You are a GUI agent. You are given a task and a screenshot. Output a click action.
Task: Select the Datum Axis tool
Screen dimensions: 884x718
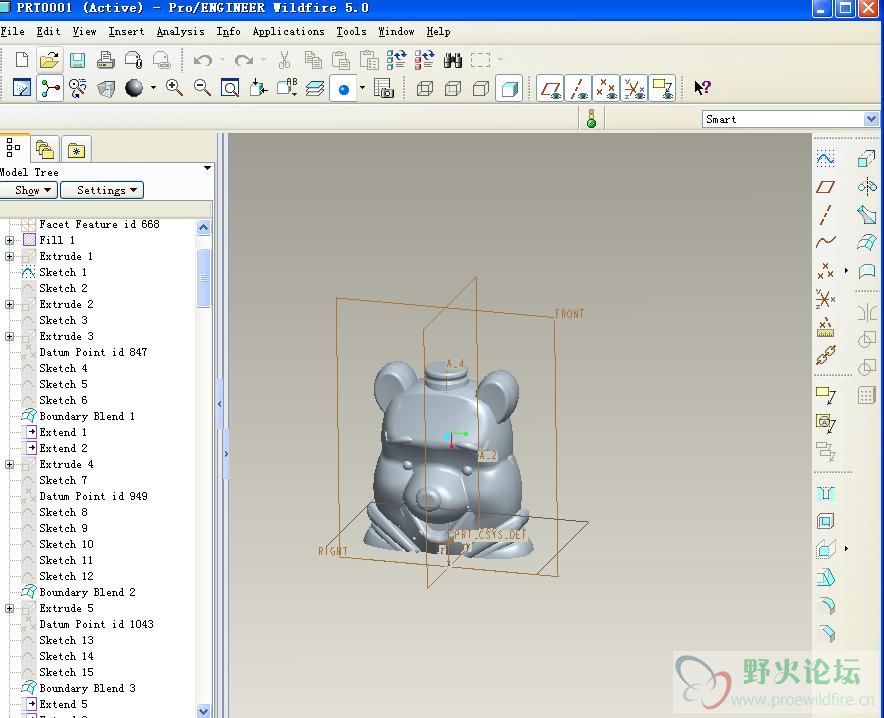pyautogui.click(x=825, y=215)
